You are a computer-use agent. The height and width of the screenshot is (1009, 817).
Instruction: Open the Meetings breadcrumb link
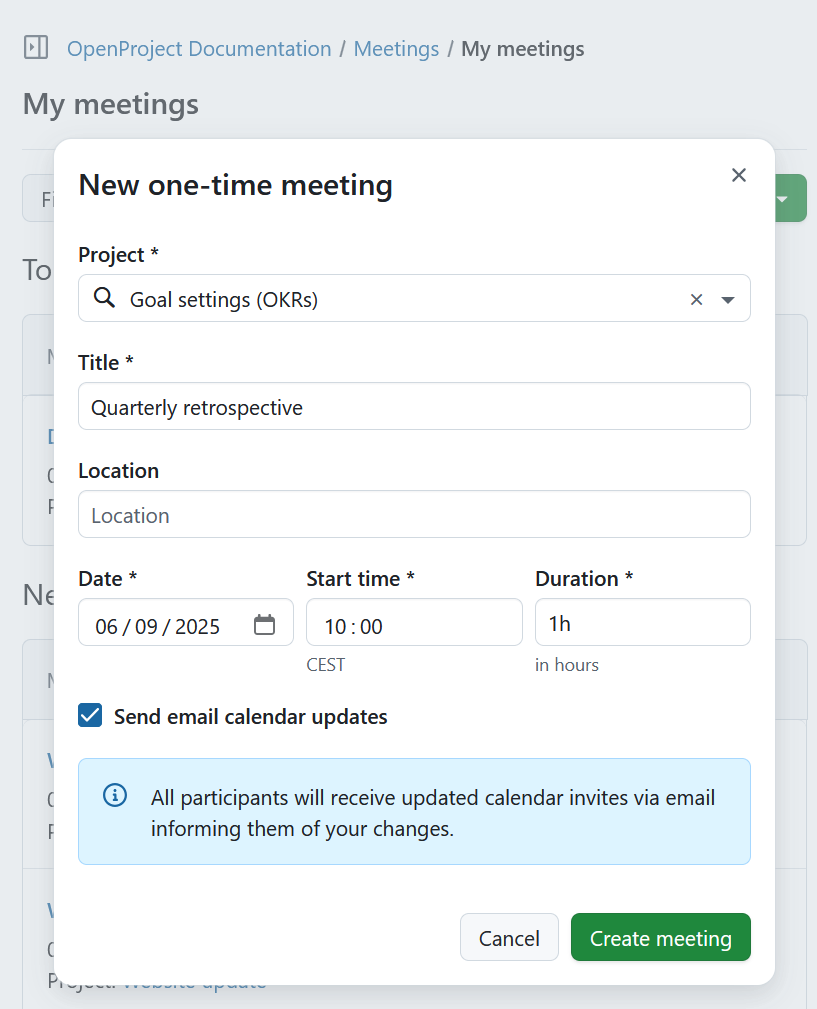tap(396, 48)
